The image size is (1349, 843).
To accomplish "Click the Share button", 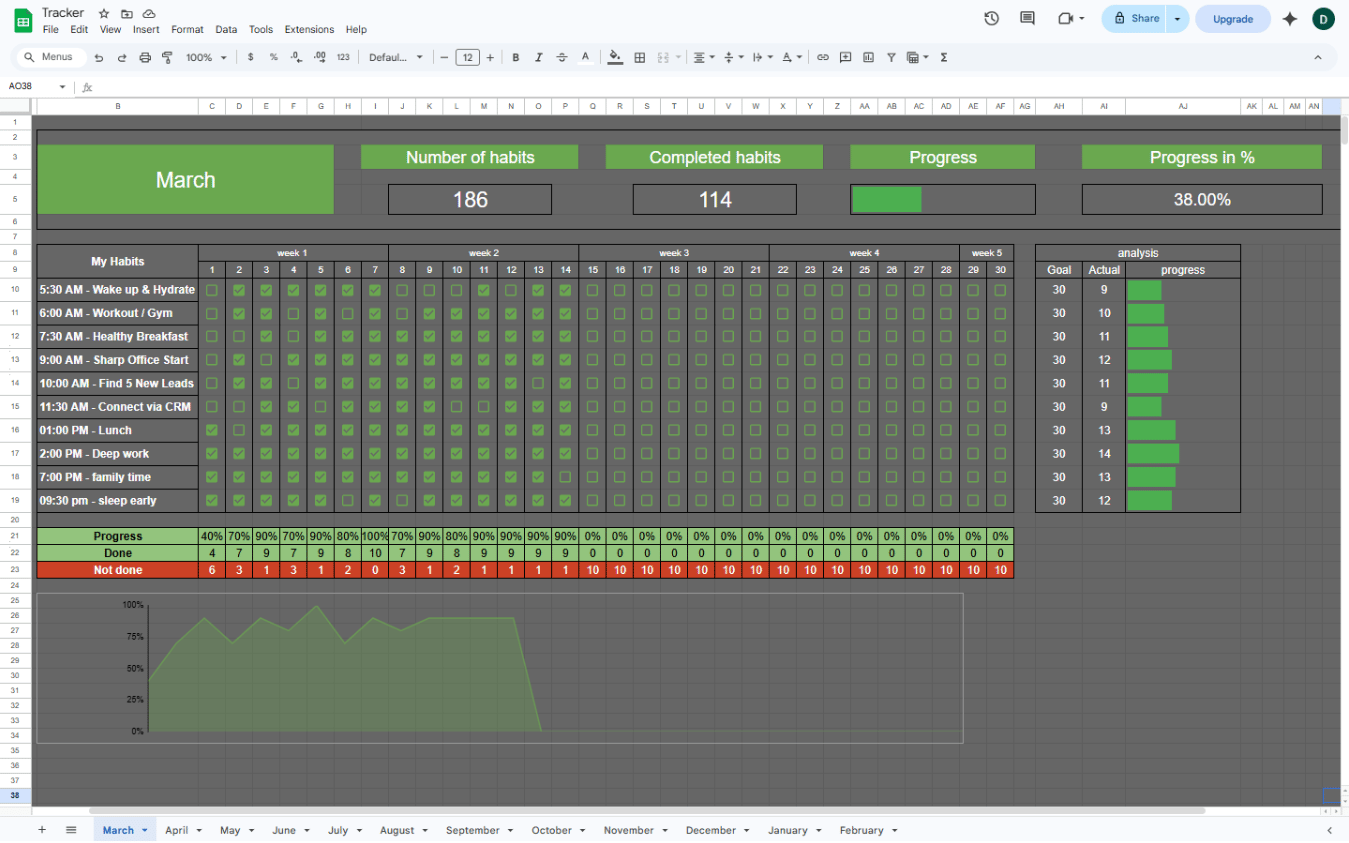I will click(1135, 18).
